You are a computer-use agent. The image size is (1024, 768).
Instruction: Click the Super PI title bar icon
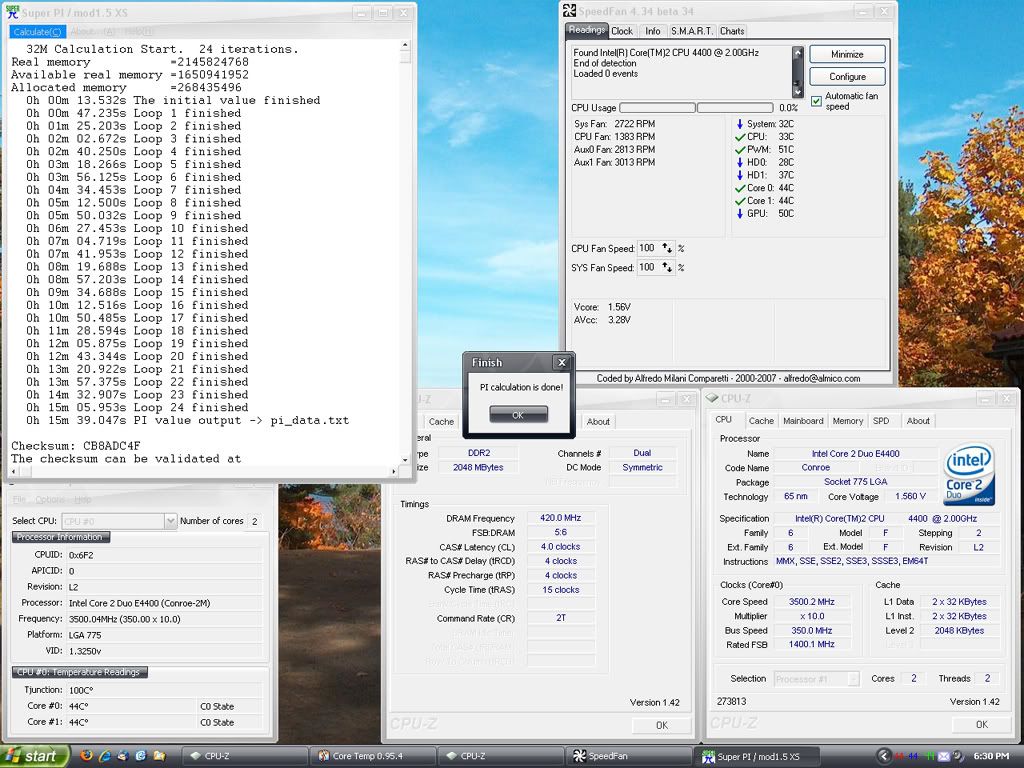12,12
